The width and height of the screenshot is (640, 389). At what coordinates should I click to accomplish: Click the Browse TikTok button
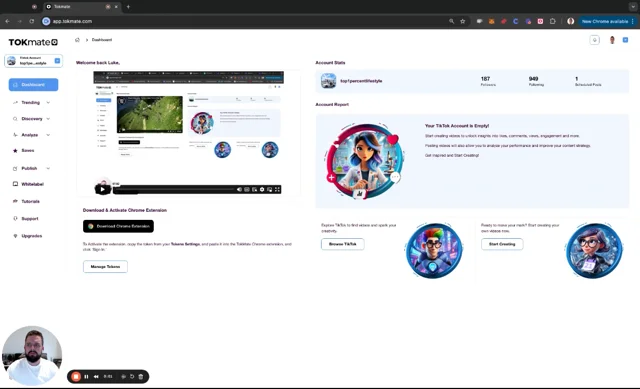point(342,244)
